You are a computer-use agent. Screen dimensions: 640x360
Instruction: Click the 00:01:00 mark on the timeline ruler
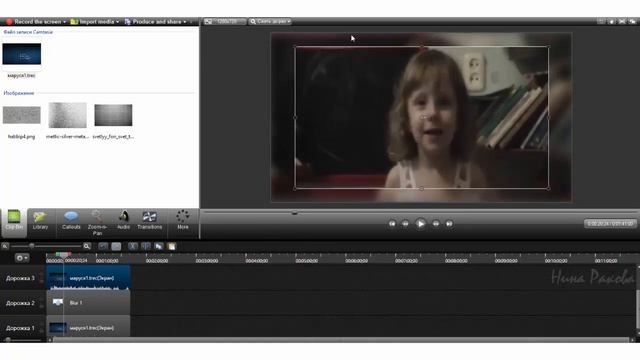coord(107,260)
